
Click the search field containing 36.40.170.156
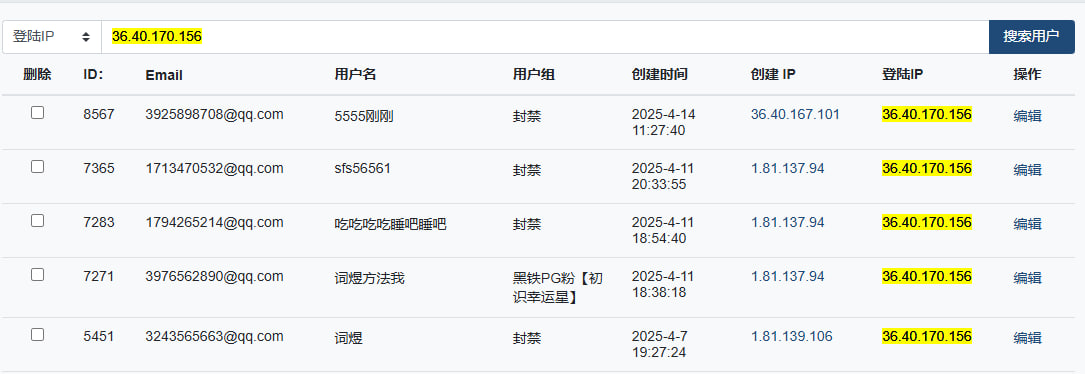pyautogui.click(x=545, y=37)
